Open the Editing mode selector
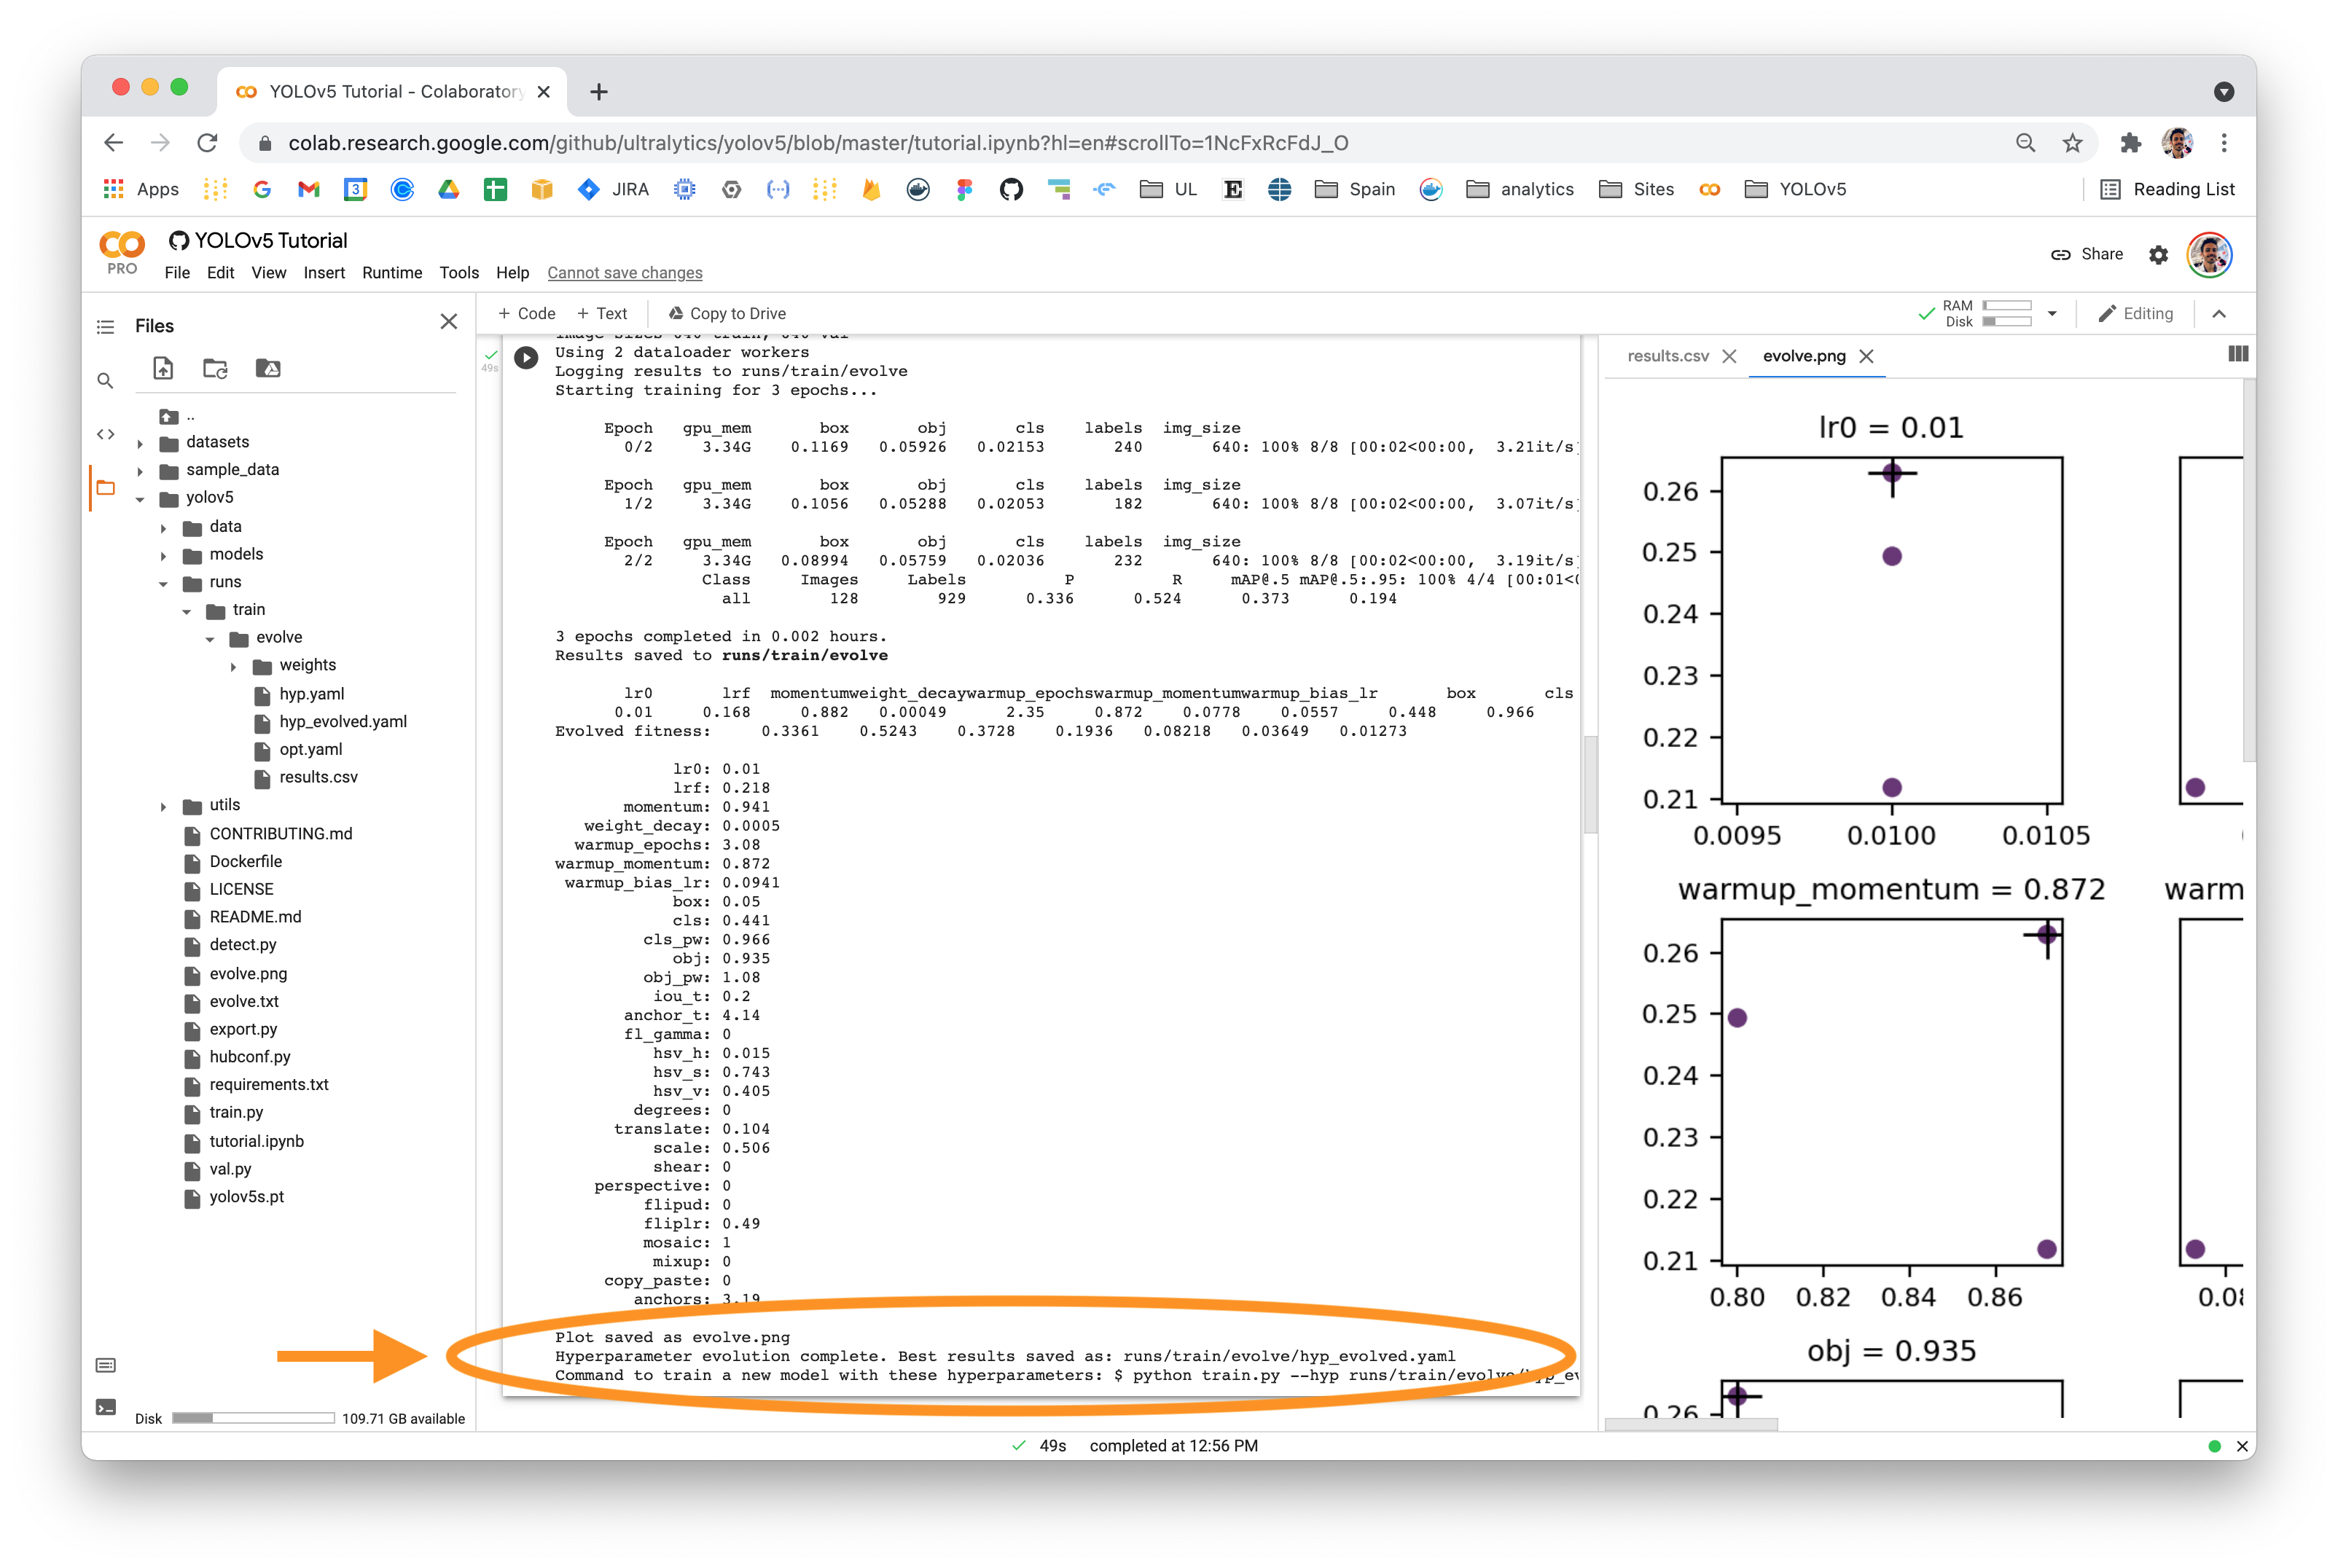 pyautogui.click(x=2135, y=314)
